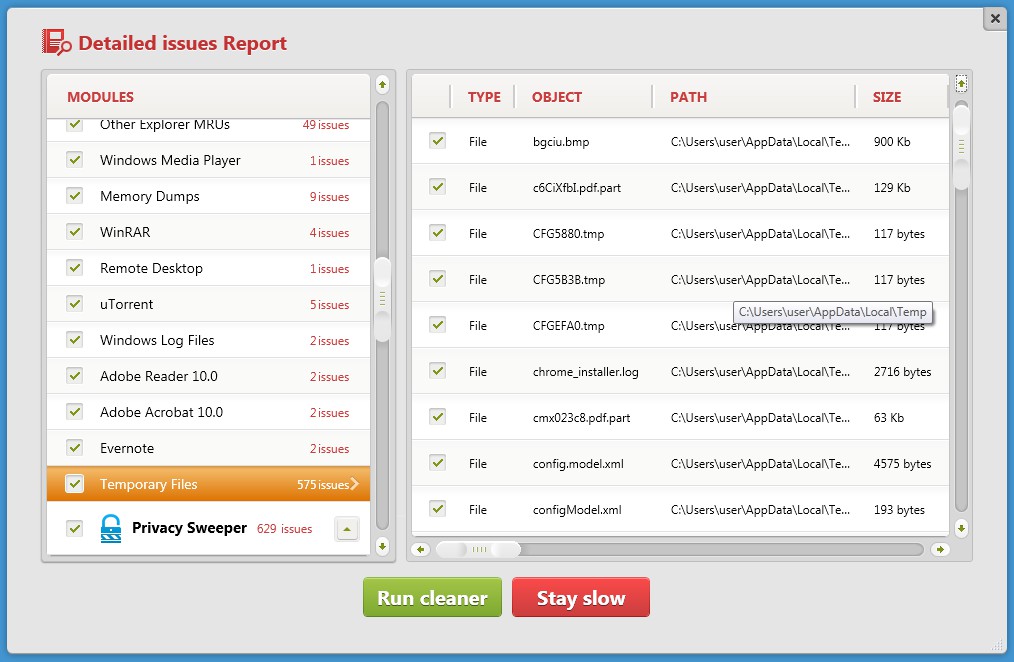
Task: Close the report dialog with X
Action: click(x=995, y=19)
